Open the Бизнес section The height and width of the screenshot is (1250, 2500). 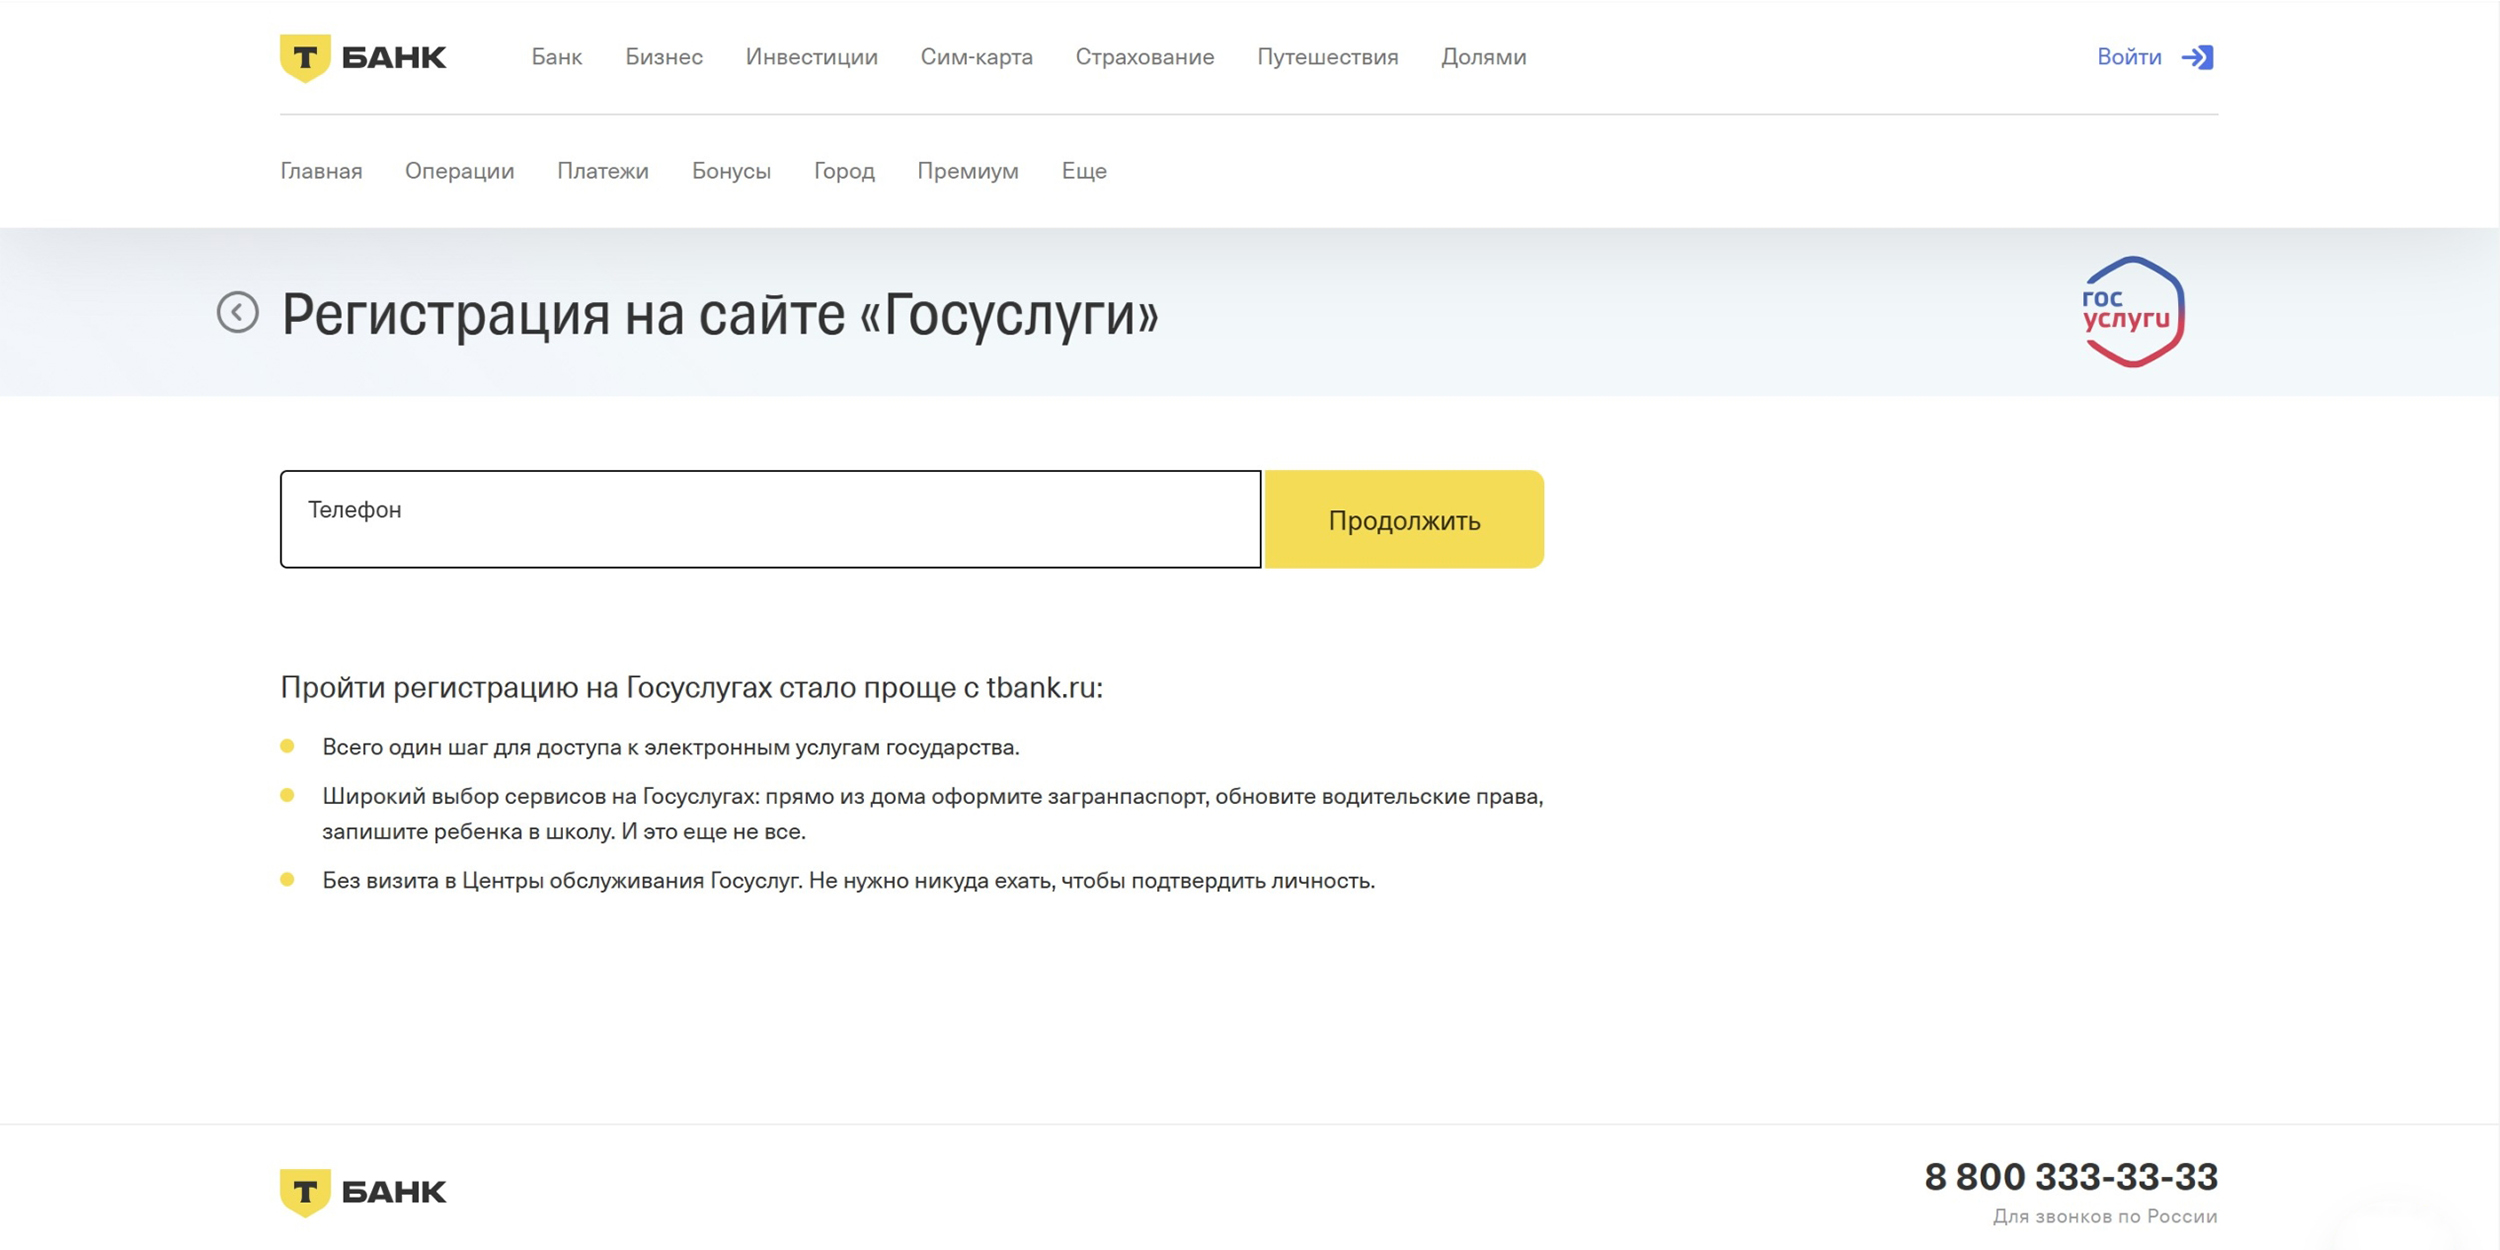point(664,57)
